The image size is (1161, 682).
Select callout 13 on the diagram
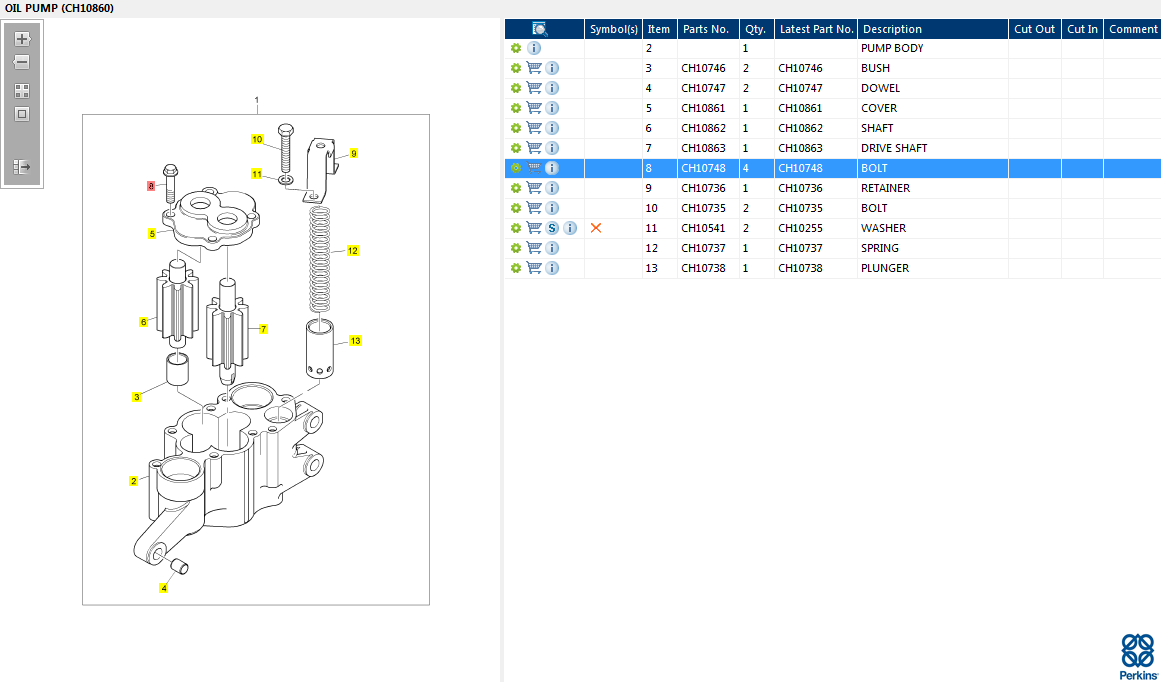[x=355, y=341]
